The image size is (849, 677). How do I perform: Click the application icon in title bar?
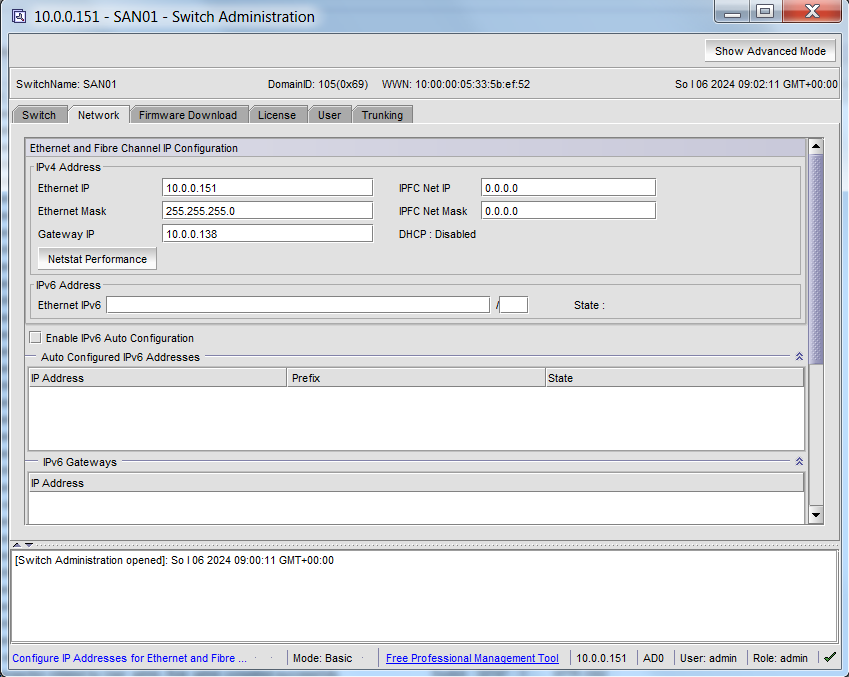(x=19, y=17)
